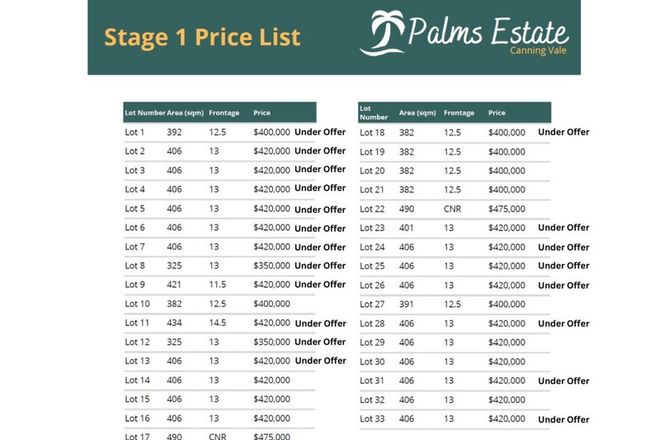The image size is (660, 440).
Task: Select the right table's Area (sqm) header
Action: 417,113
